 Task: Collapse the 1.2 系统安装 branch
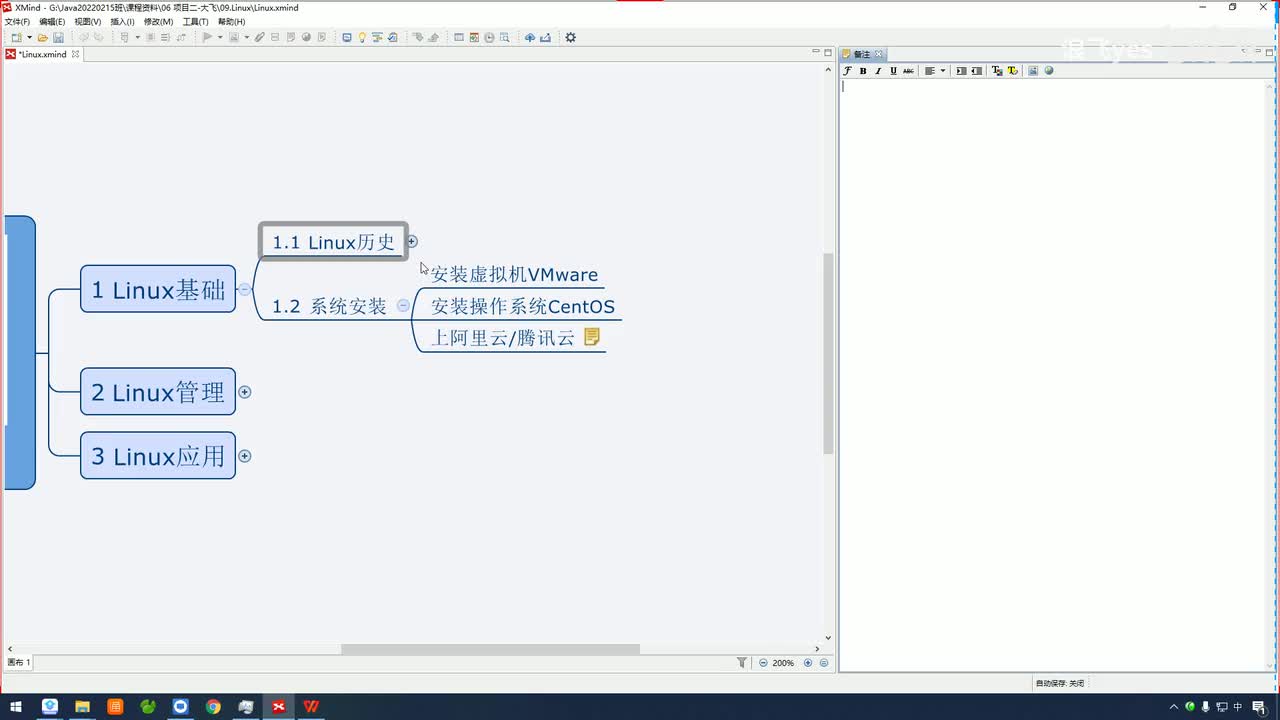[403, 305]
